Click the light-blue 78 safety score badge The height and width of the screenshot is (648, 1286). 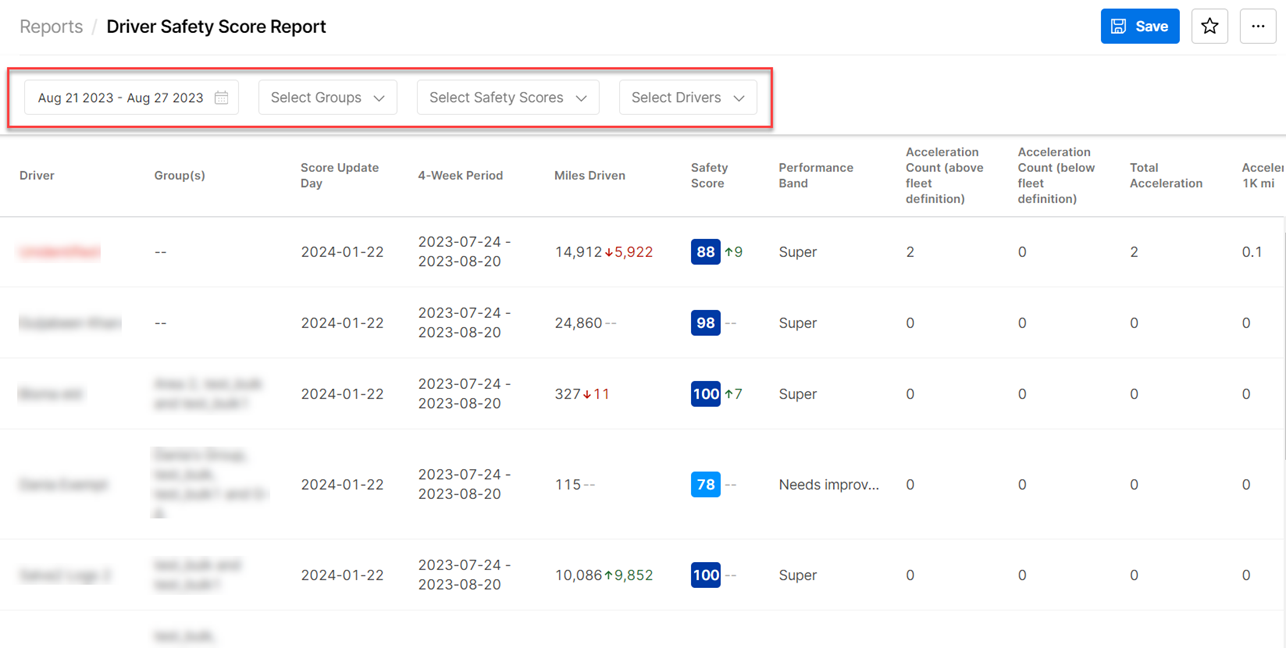coord(705,485)
